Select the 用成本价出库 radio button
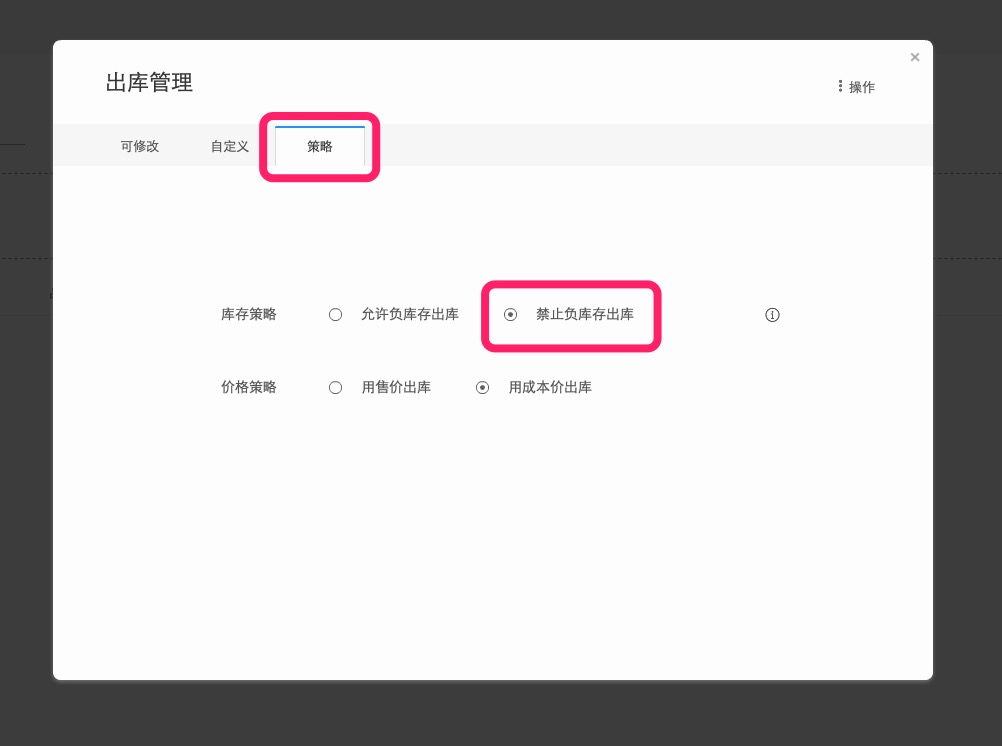Viewport: 1002px width, 746px height. point(483,387)
